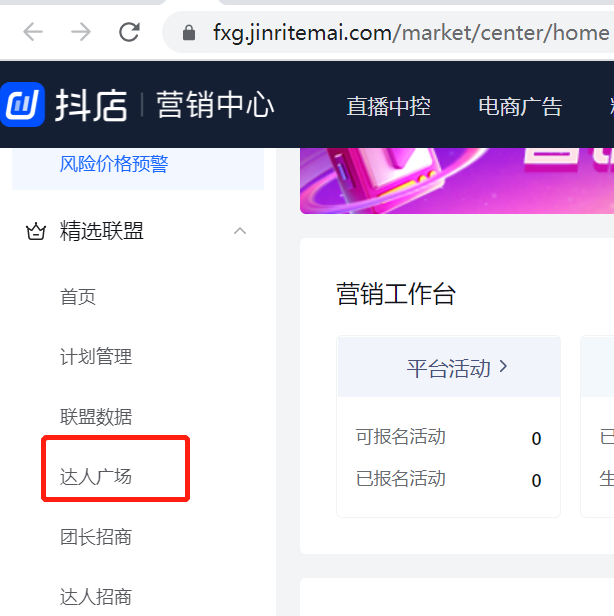Open 平台活动 via its arrow chevron
This screenshot has width=614, height=616.
(504, 367)
